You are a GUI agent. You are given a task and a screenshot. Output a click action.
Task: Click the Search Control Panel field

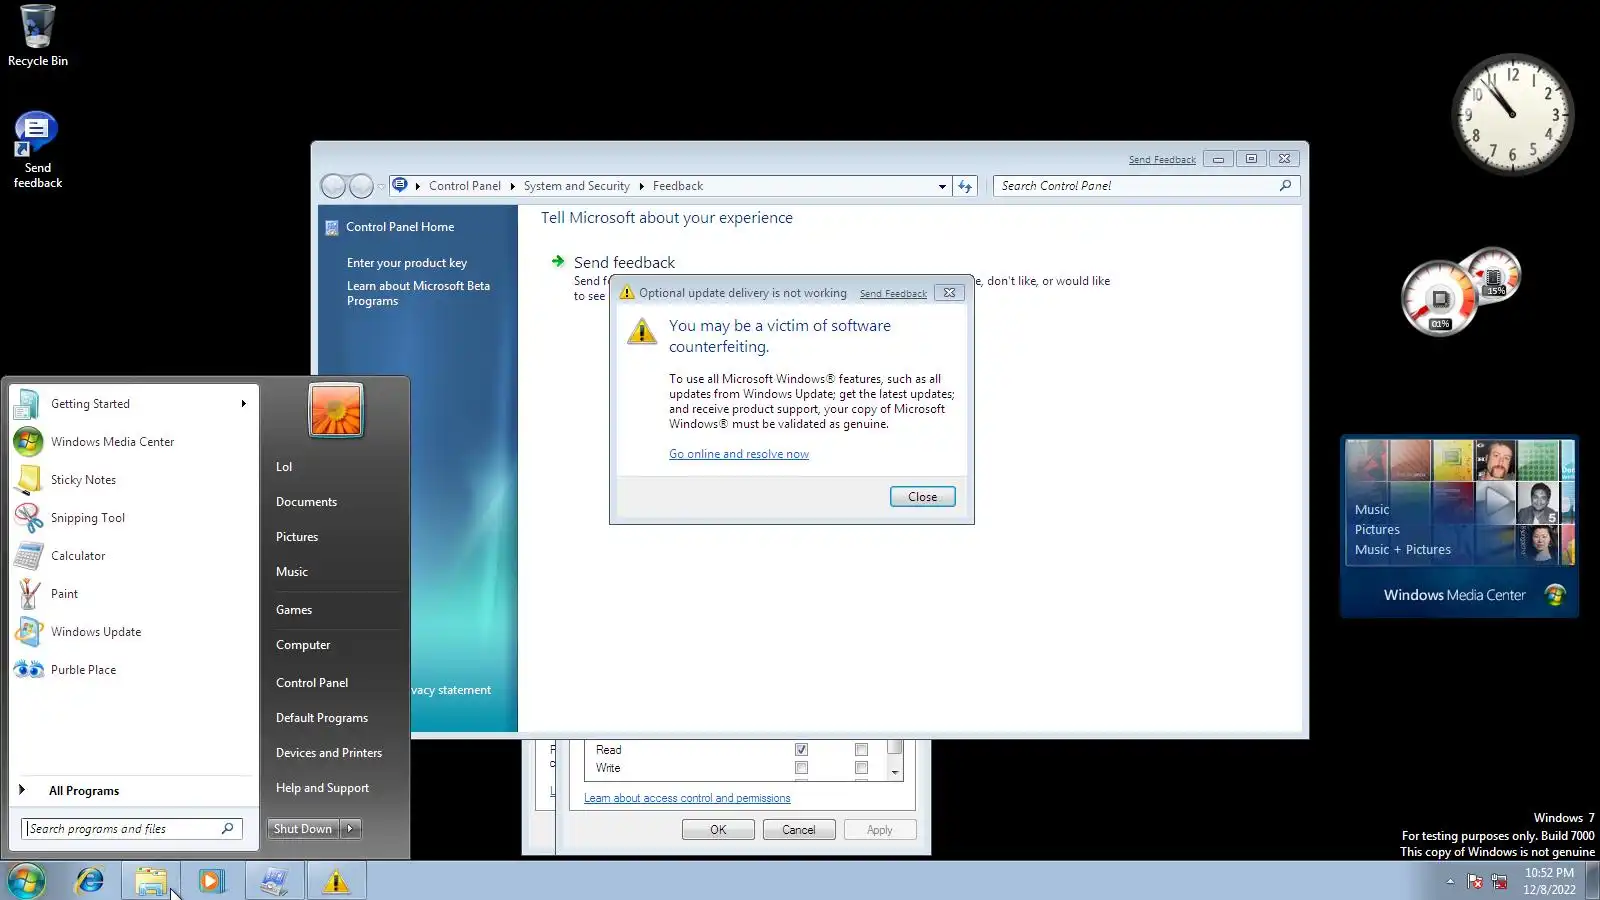(1146, 186)
